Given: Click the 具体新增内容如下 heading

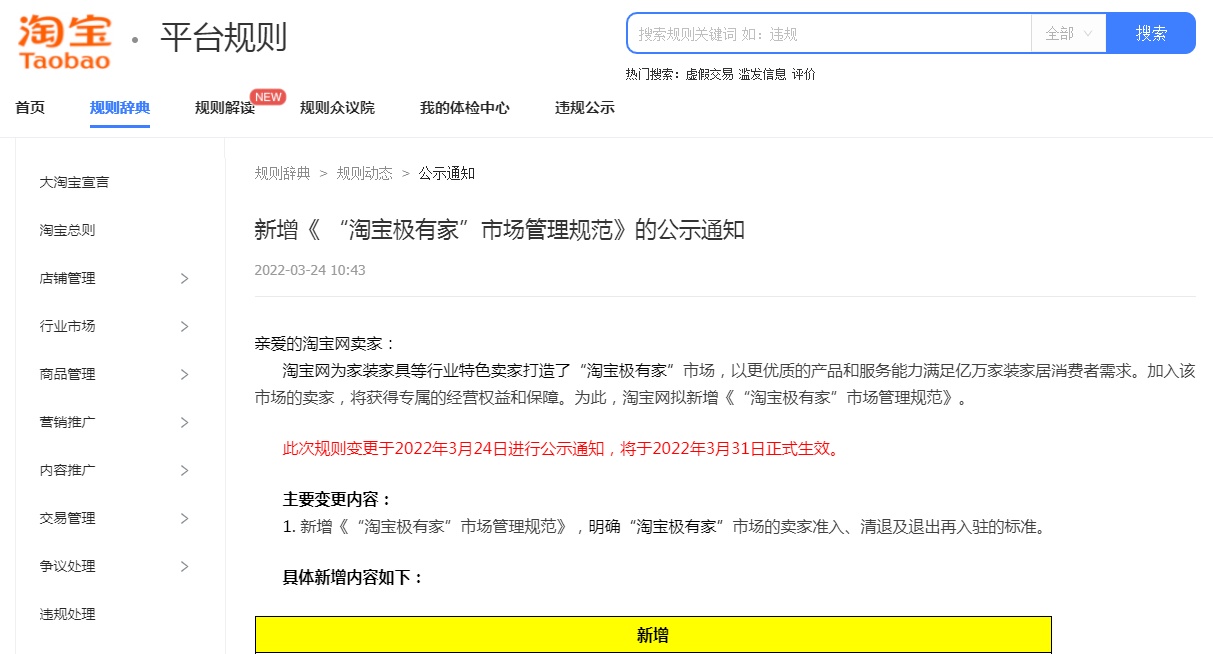Looking at the screenshot, I should tap(354, 577).
